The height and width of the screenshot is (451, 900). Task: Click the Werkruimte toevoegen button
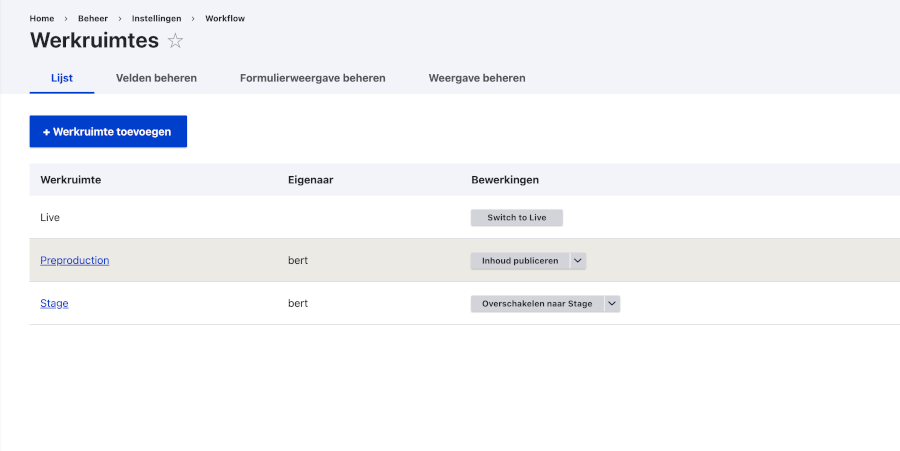coord(108,131)
